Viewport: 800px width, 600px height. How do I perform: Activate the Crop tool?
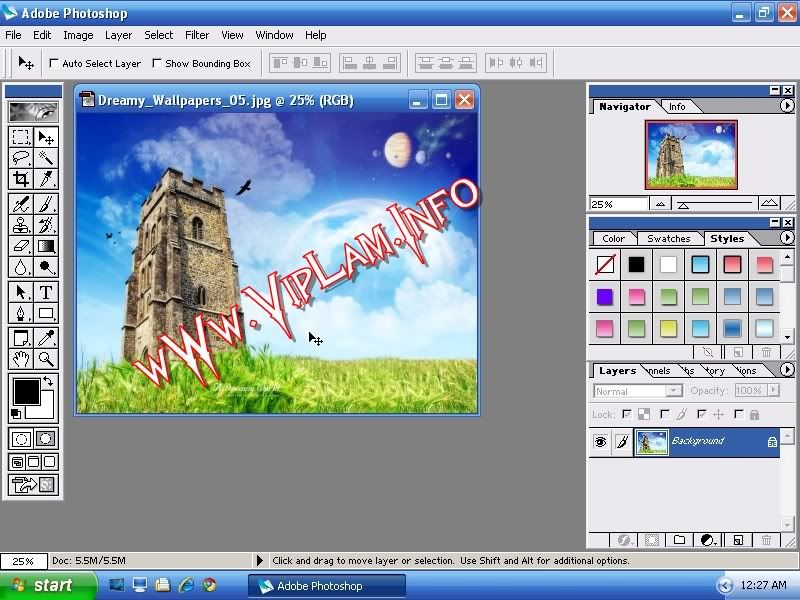21,179
